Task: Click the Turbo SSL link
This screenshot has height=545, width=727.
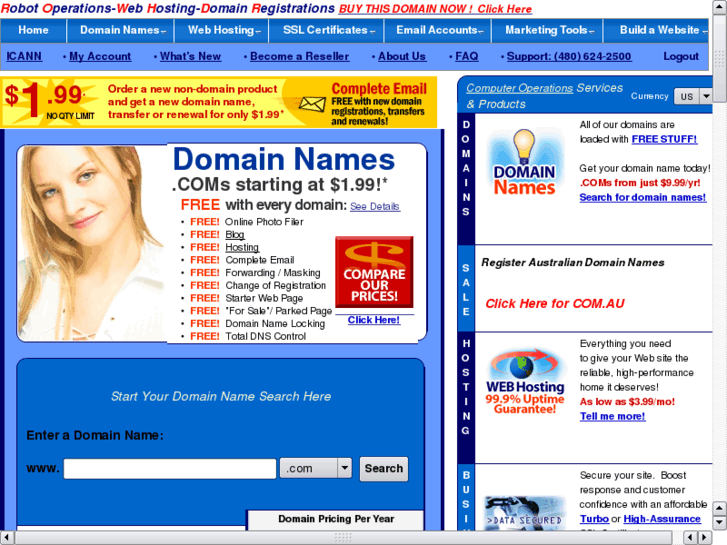Action: pyautogui.click(x=594, y=519)
